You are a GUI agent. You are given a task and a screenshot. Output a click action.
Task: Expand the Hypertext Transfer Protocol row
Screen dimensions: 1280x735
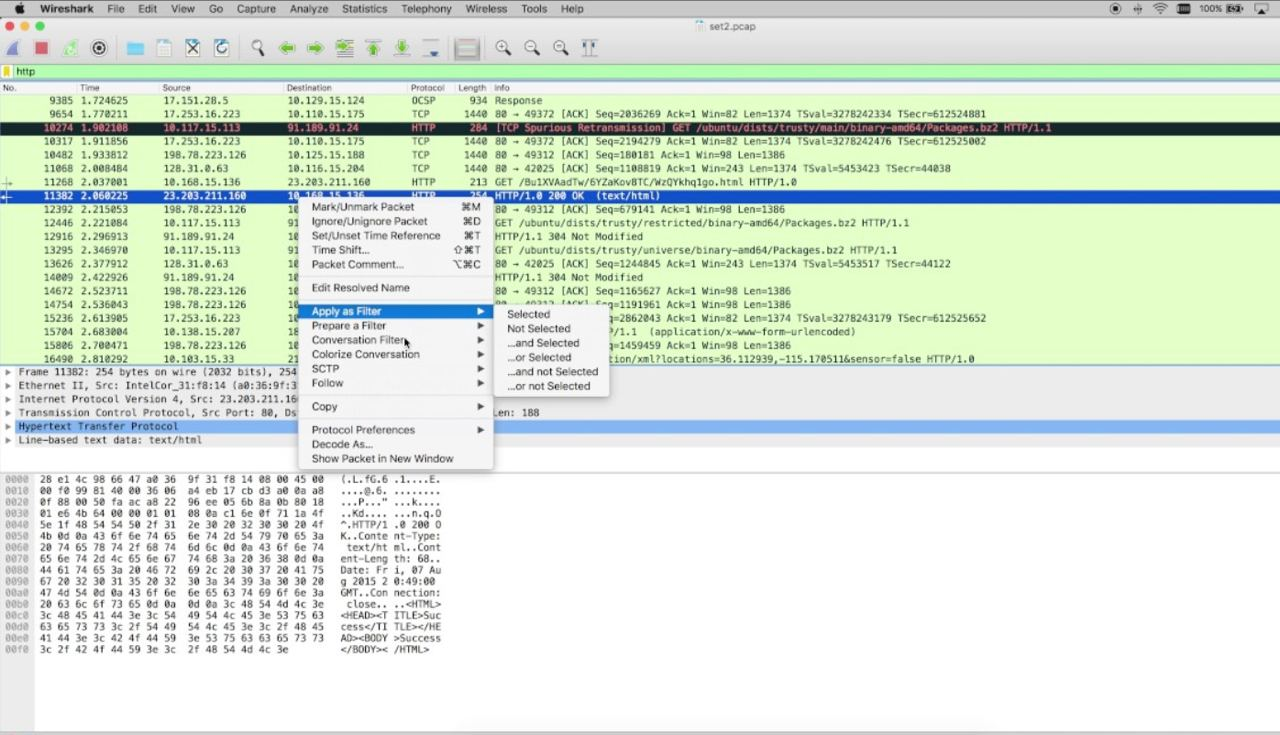8,426
